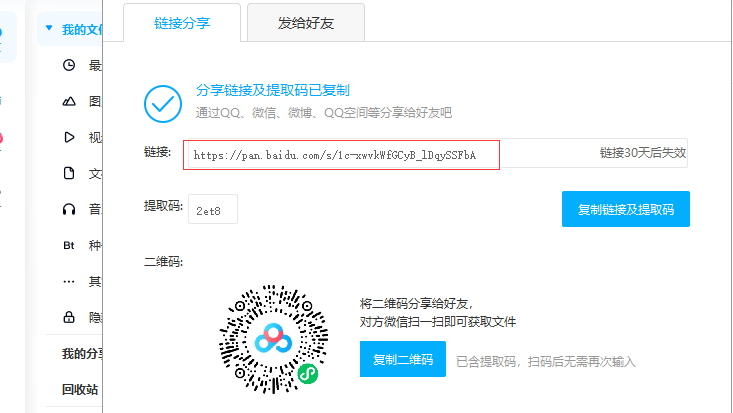
Task: Open the videos play icon
Action: [x=69, y=137]
